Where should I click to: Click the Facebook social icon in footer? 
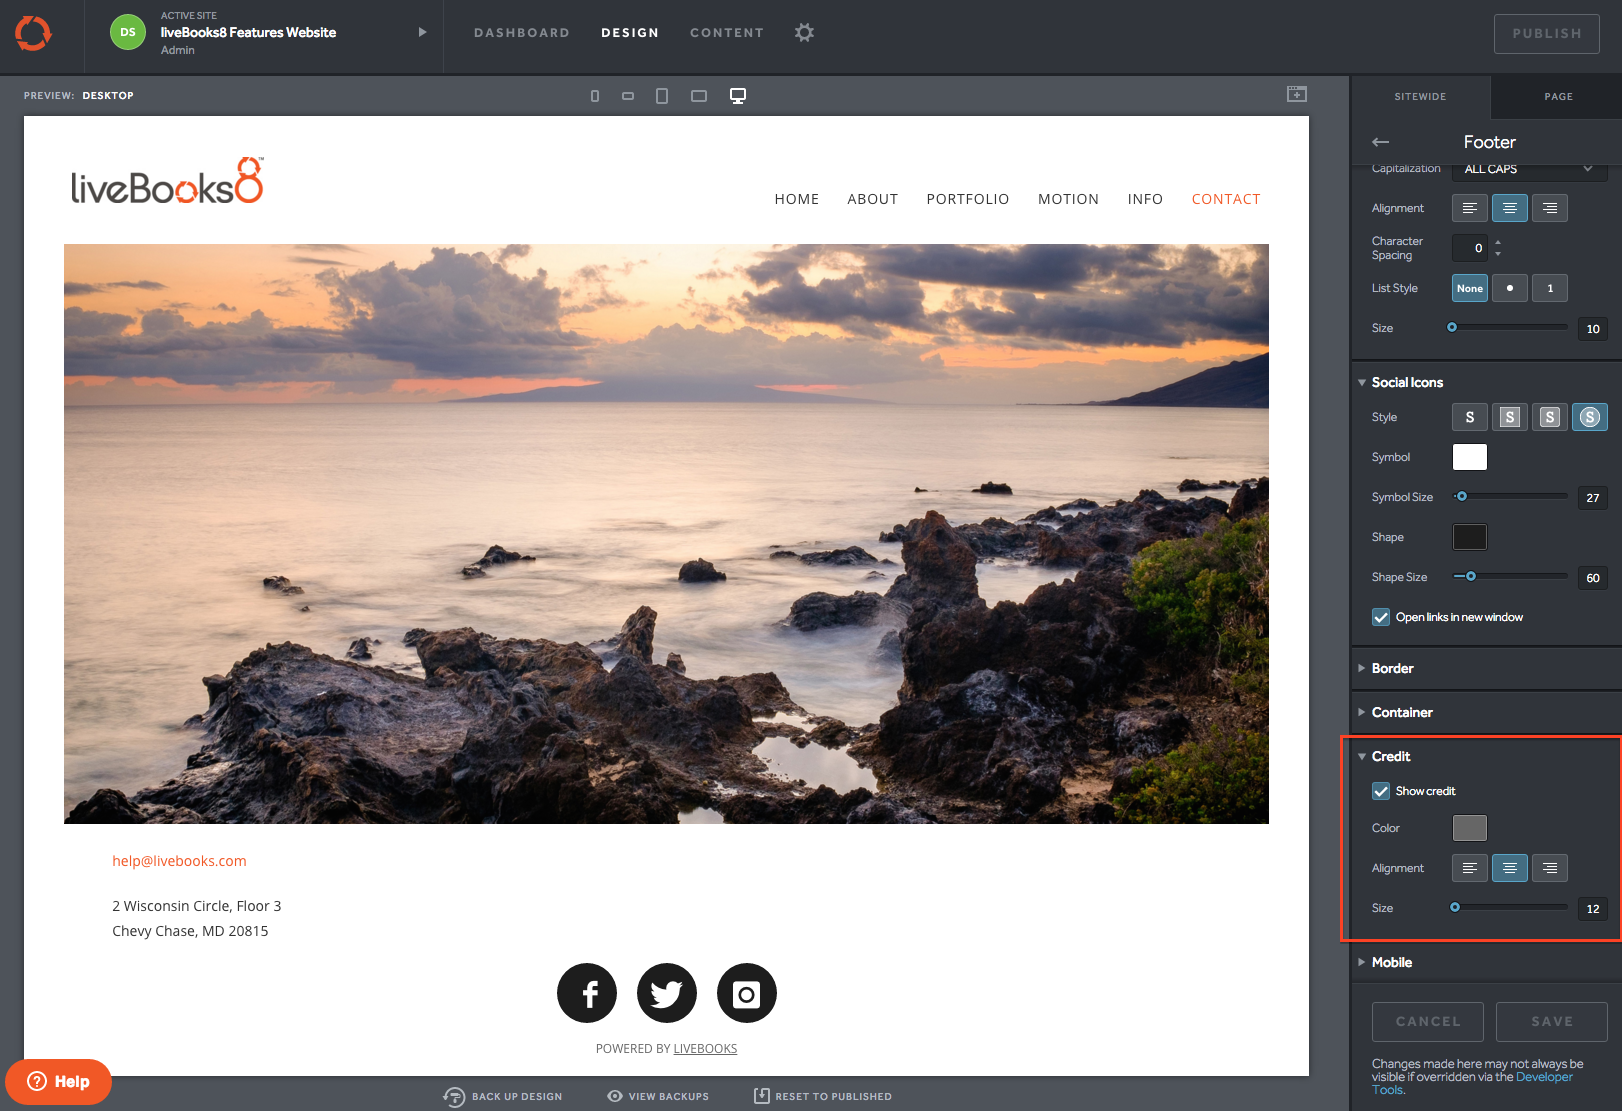tap(587, 993)
